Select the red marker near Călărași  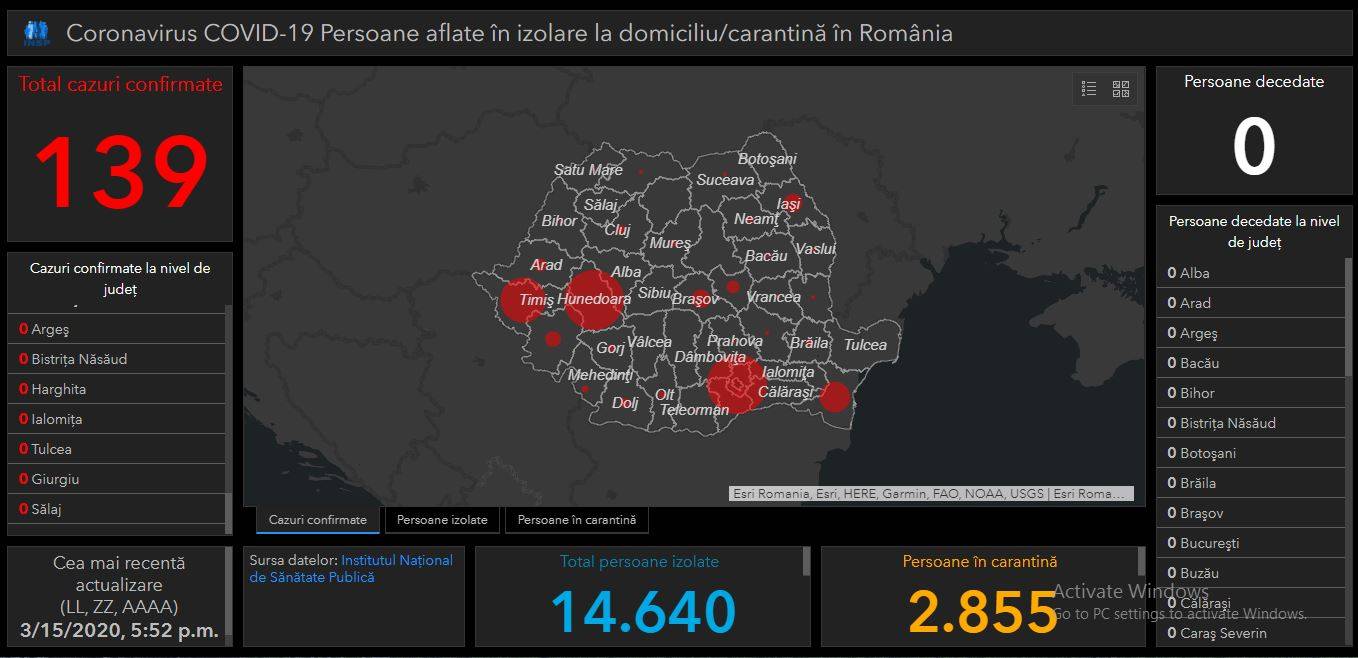(834, 398)
